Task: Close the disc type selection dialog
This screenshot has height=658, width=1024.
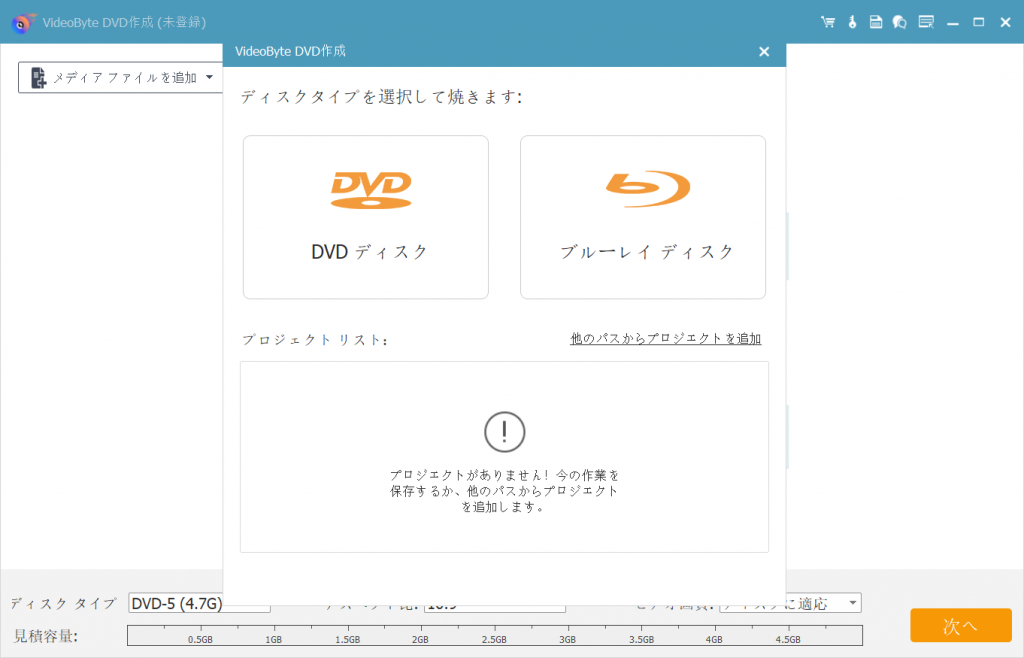Action: 764,51
